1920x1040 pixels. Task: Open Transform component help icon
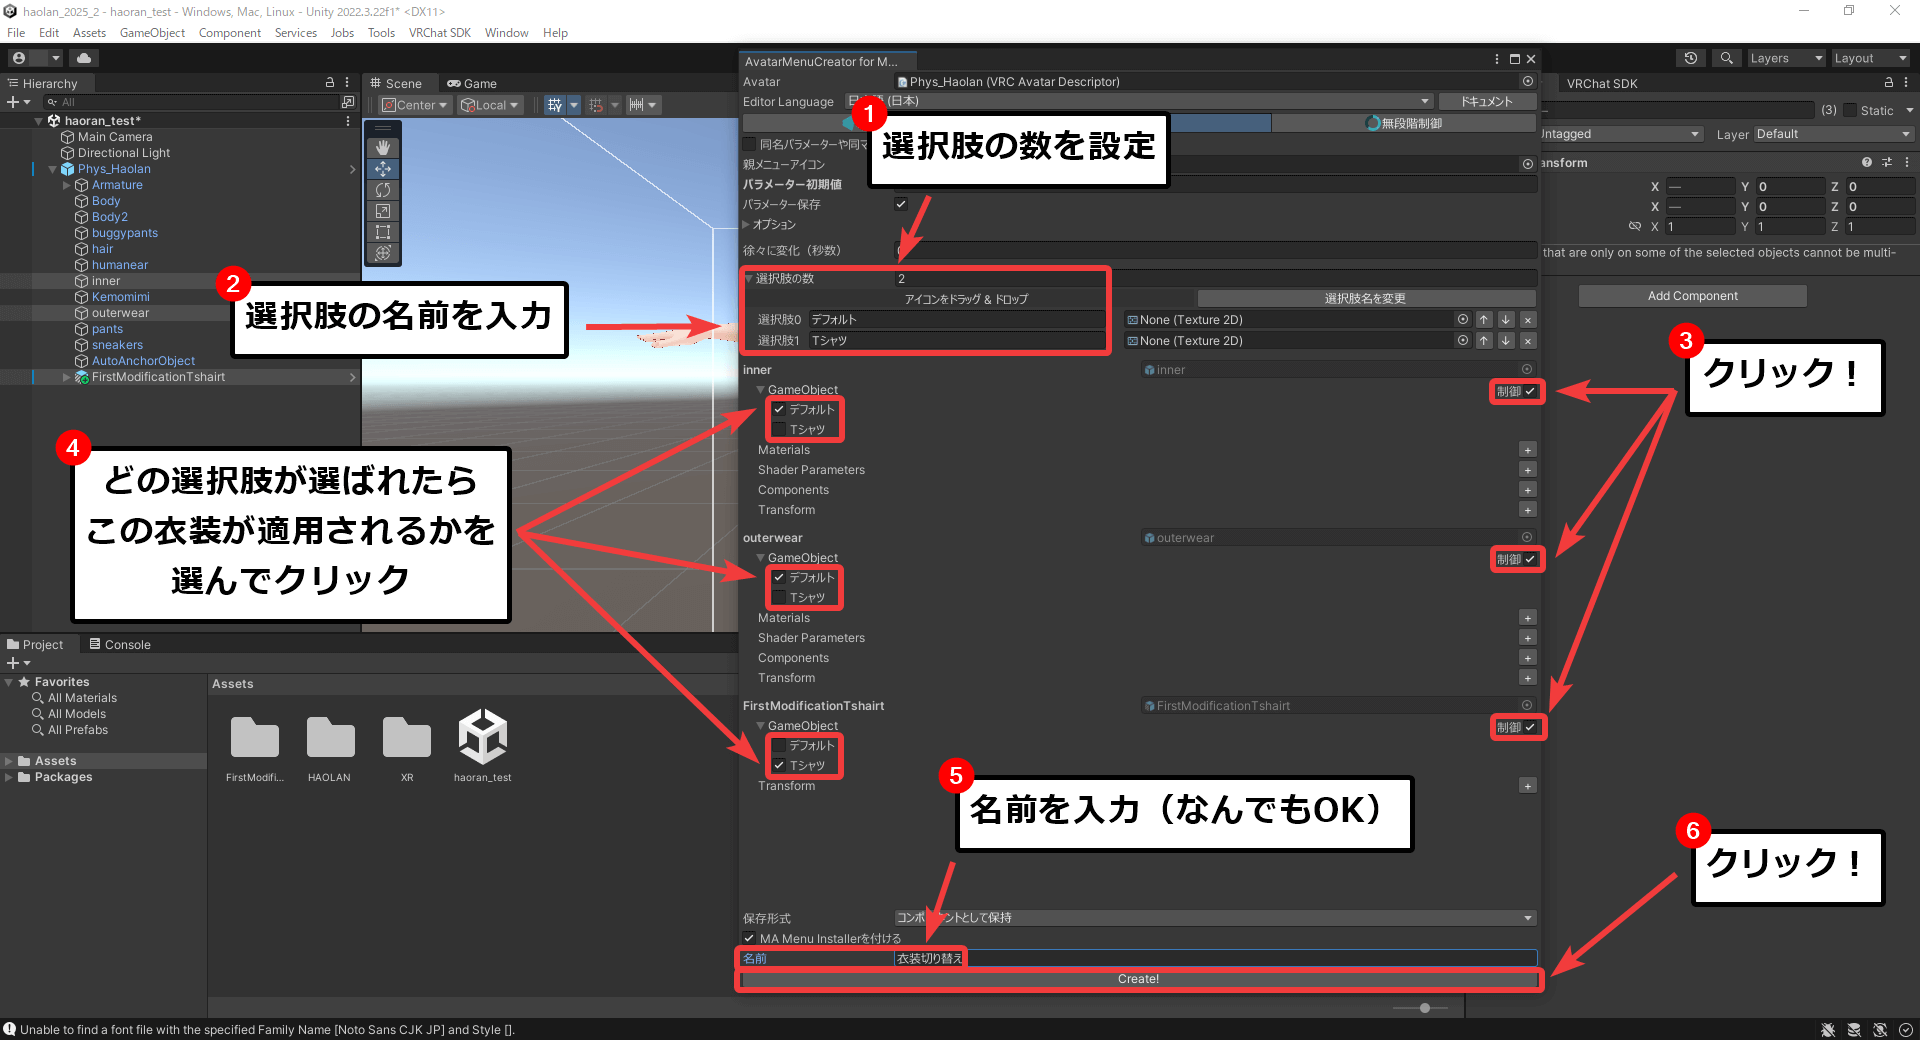1867,162
